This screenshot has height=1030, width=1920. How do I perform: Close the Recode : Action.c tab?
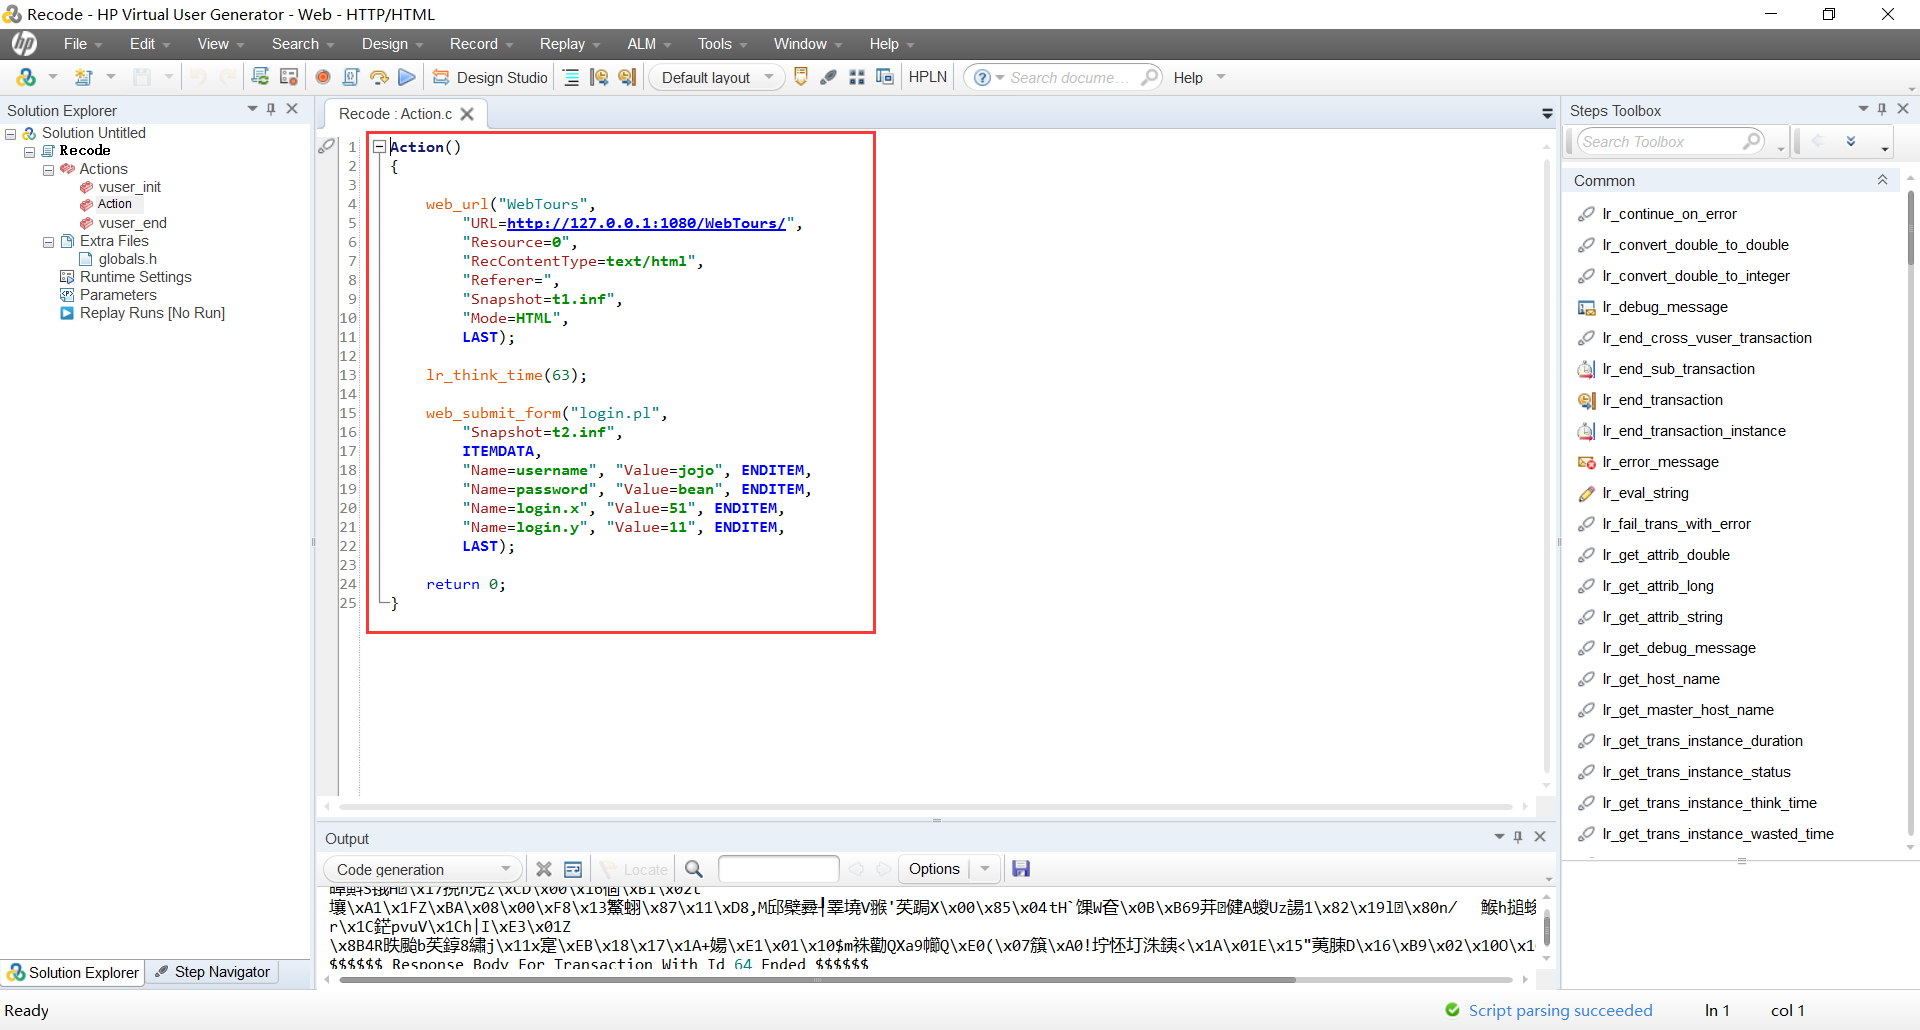(467, 114)
